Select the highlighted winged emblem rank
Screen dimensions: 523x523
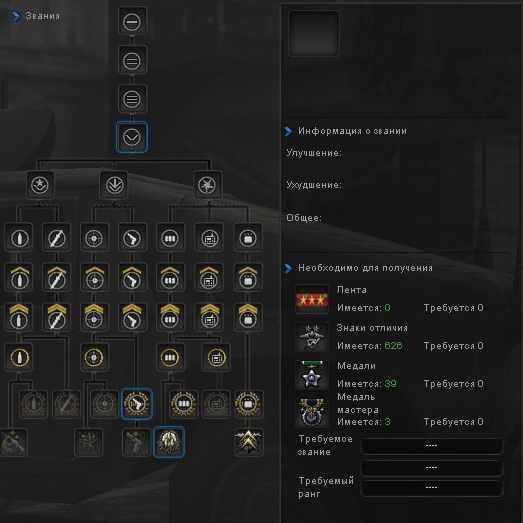[169, 442]
